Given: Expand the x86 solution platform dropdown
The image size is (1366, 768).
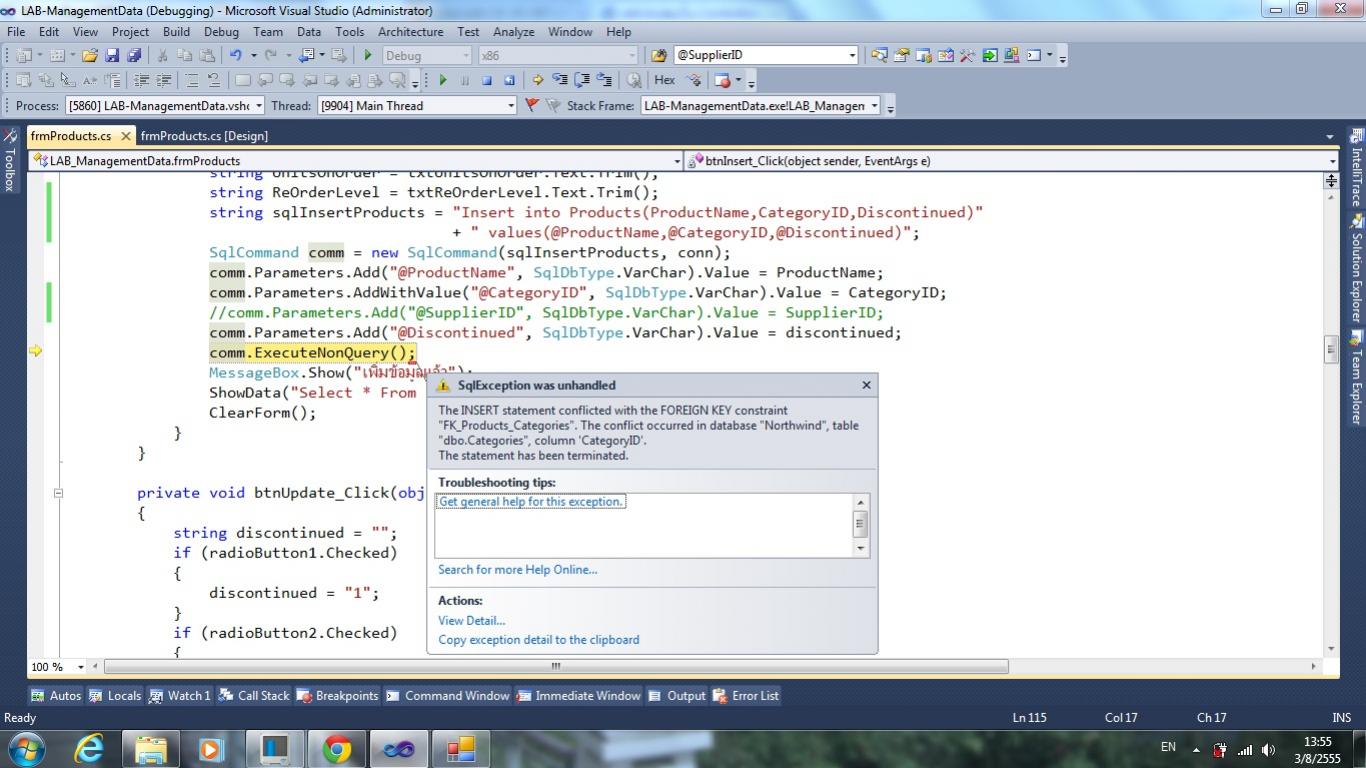Looking at the screenshot, I should 631,56.
